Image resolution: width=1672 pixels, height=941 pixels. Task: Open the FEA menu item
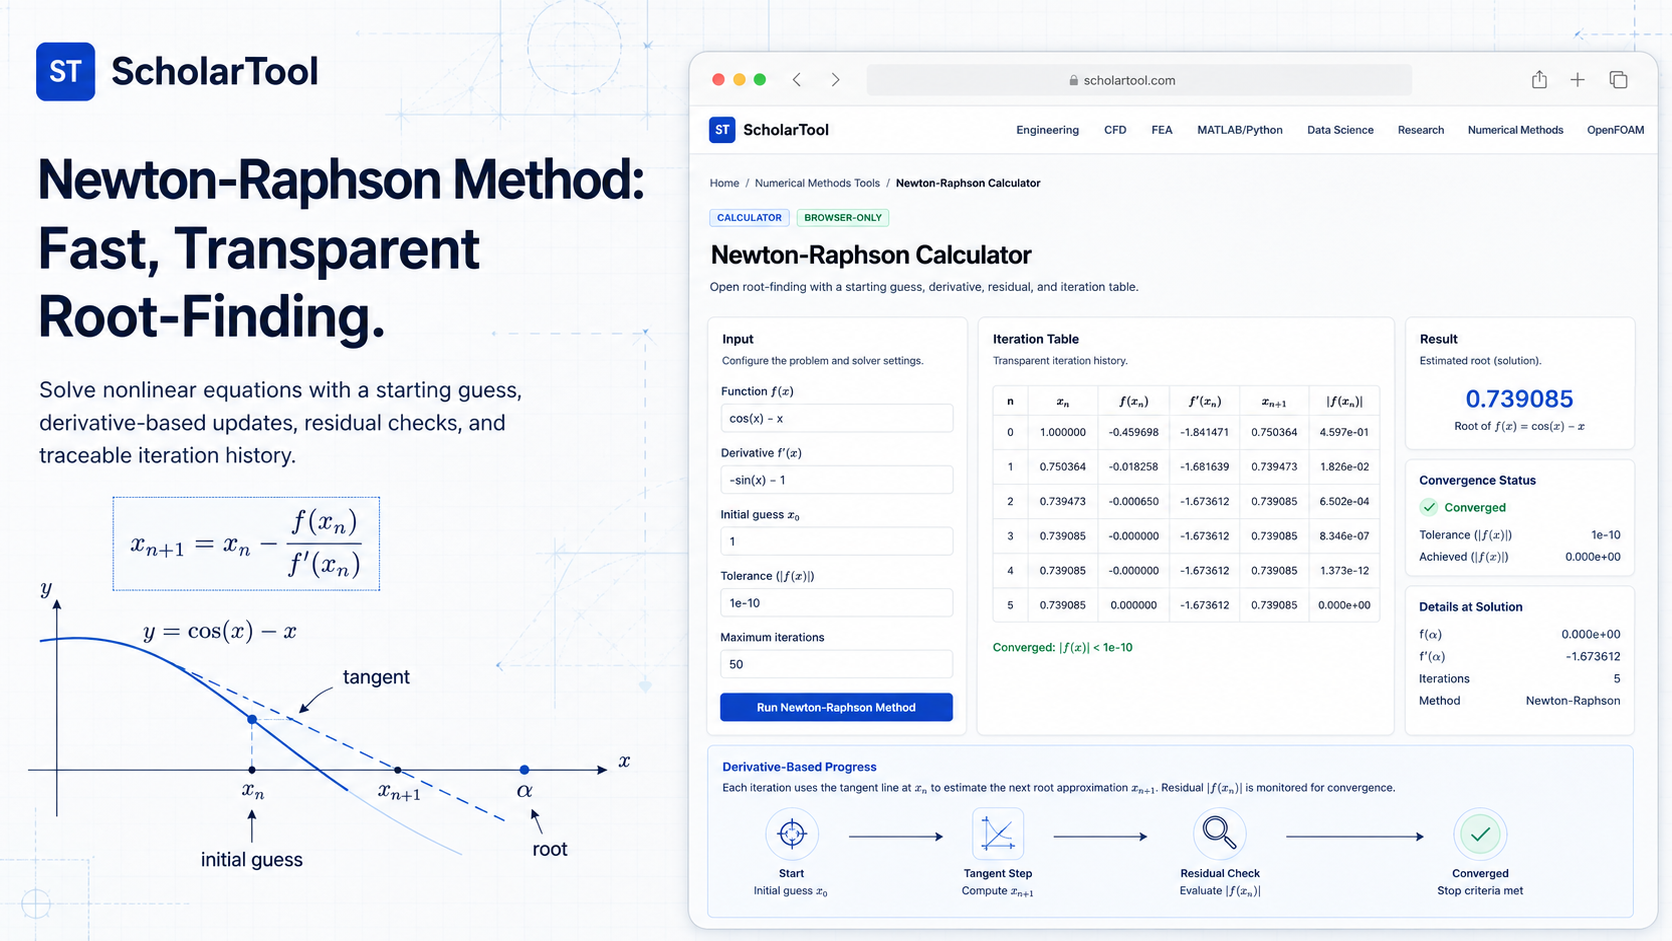pyautogui.click(x=1162, y=130)
